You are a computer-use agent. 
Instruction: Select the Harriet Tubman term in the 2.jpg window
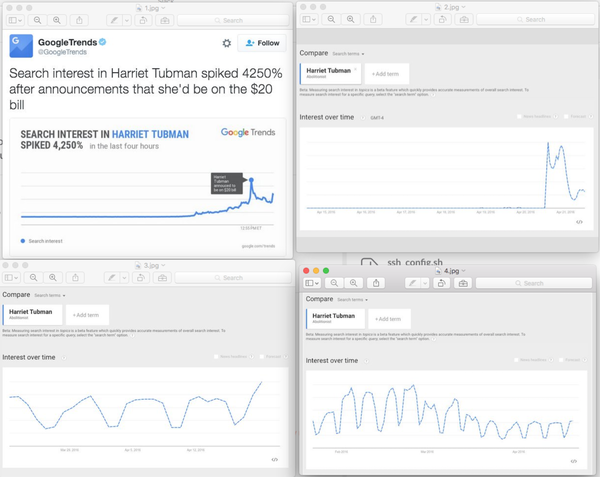click(330, 74)
